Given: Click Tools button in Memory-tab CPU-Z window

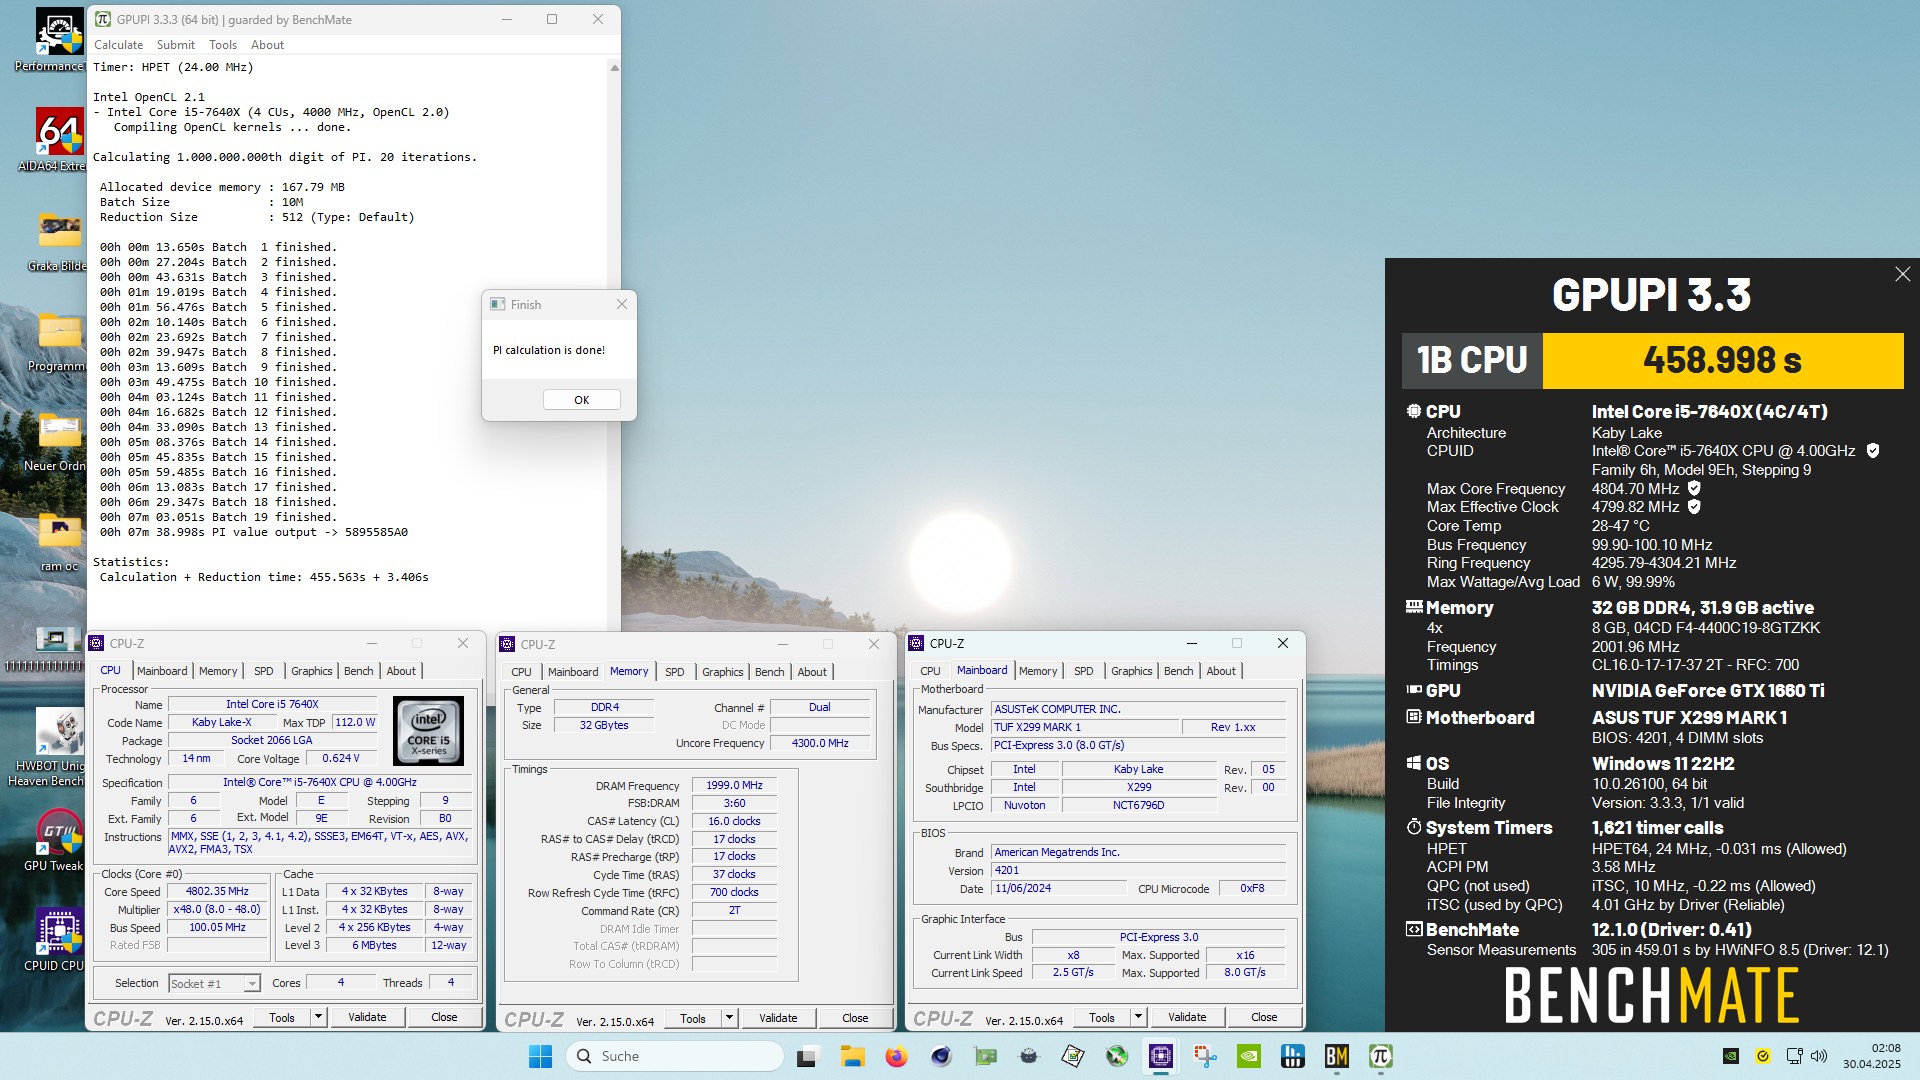Looking at the screenshot, I should [x=693, y=1018].
